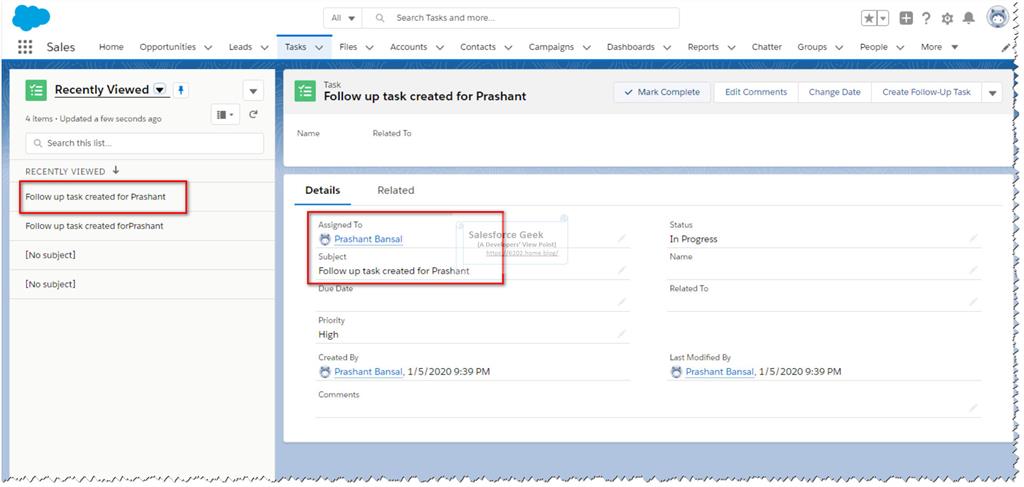Click the Mark Complete button

(663, 93)
